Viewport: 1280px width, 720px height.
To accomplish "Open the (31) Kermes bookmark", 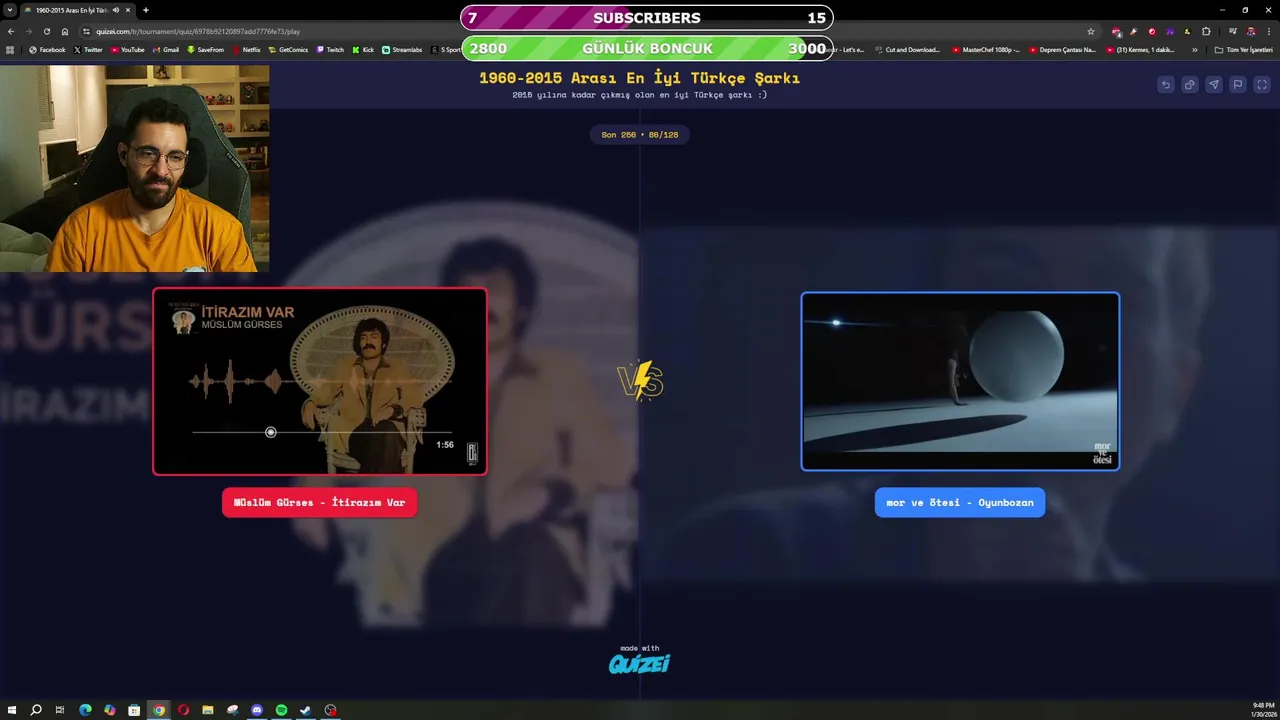I will coord(1141,50).
